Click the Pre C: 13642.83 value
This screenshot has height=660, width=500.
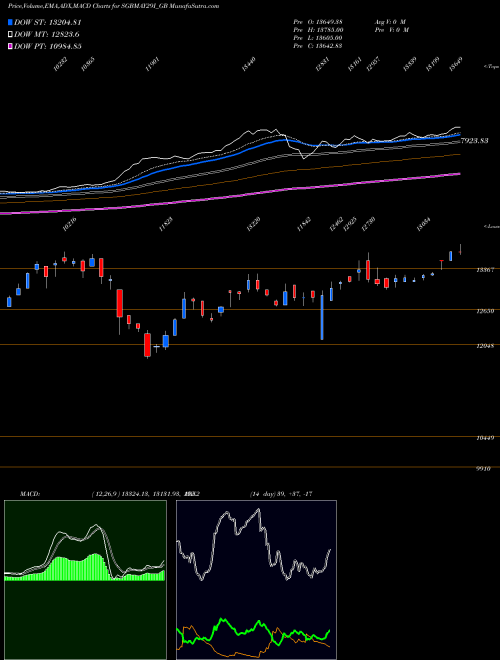318,46
